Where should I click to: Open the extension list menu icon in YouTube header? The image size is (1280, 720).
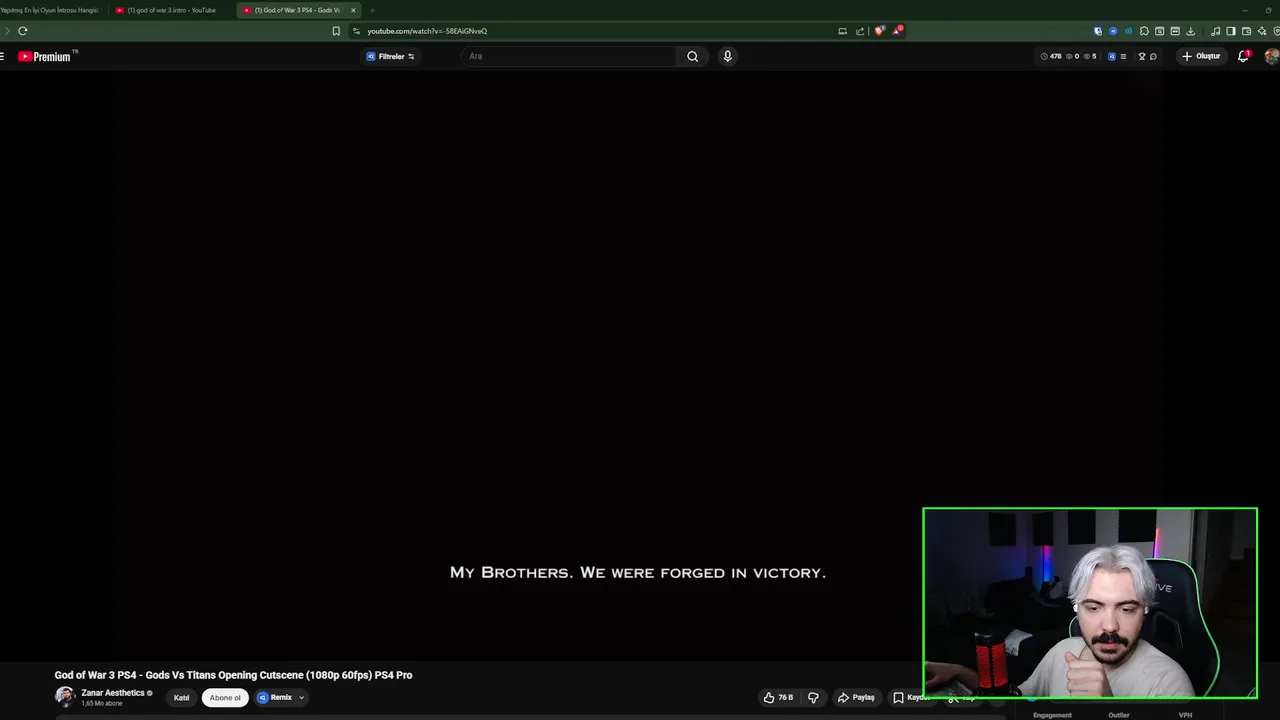1123,57
